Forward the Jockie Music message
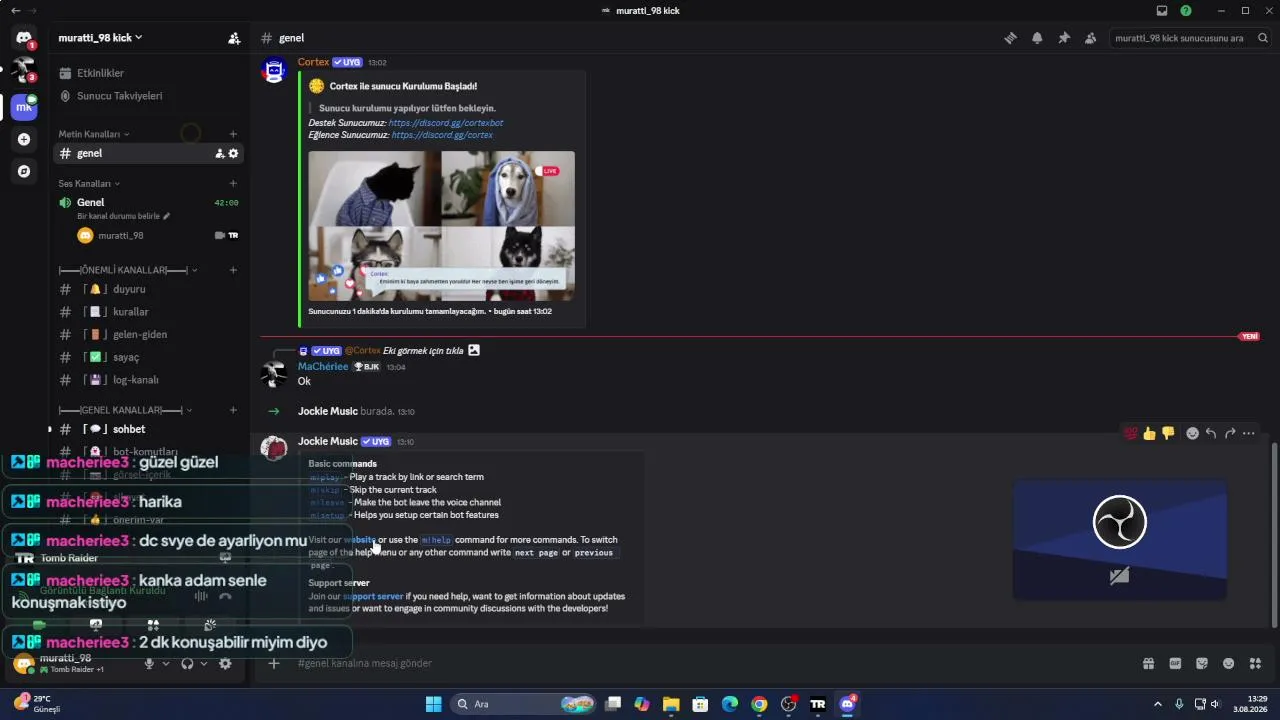The height and width of the screenshot is (720, 1280). click(x=1230, y=433)
